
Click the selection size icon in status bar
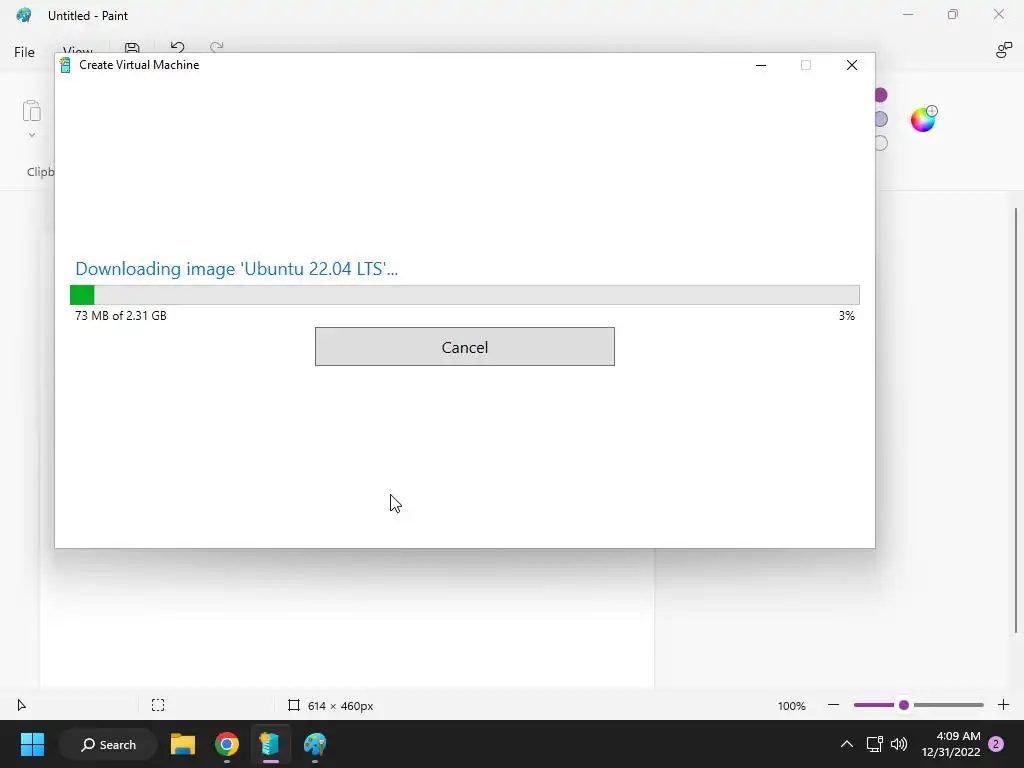pos(158,705)
